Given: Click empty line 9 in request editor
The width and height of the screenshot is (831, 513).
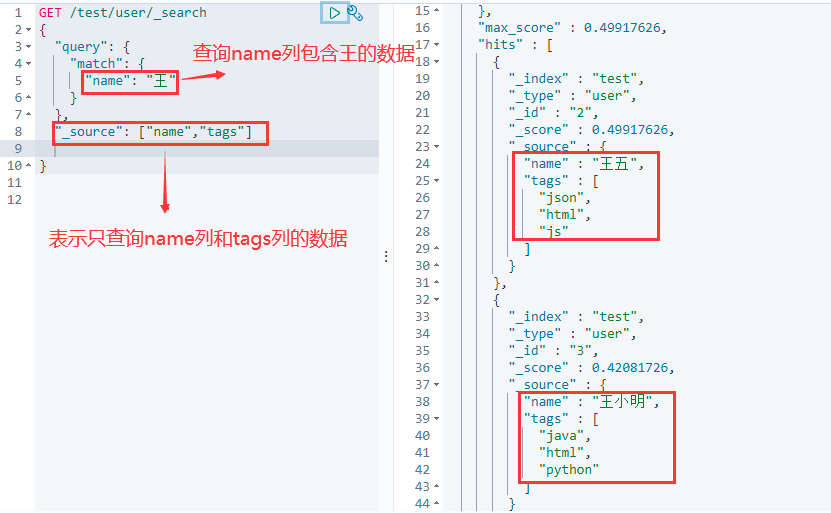Looking at the screenshot, I should (x=200, y=149).
